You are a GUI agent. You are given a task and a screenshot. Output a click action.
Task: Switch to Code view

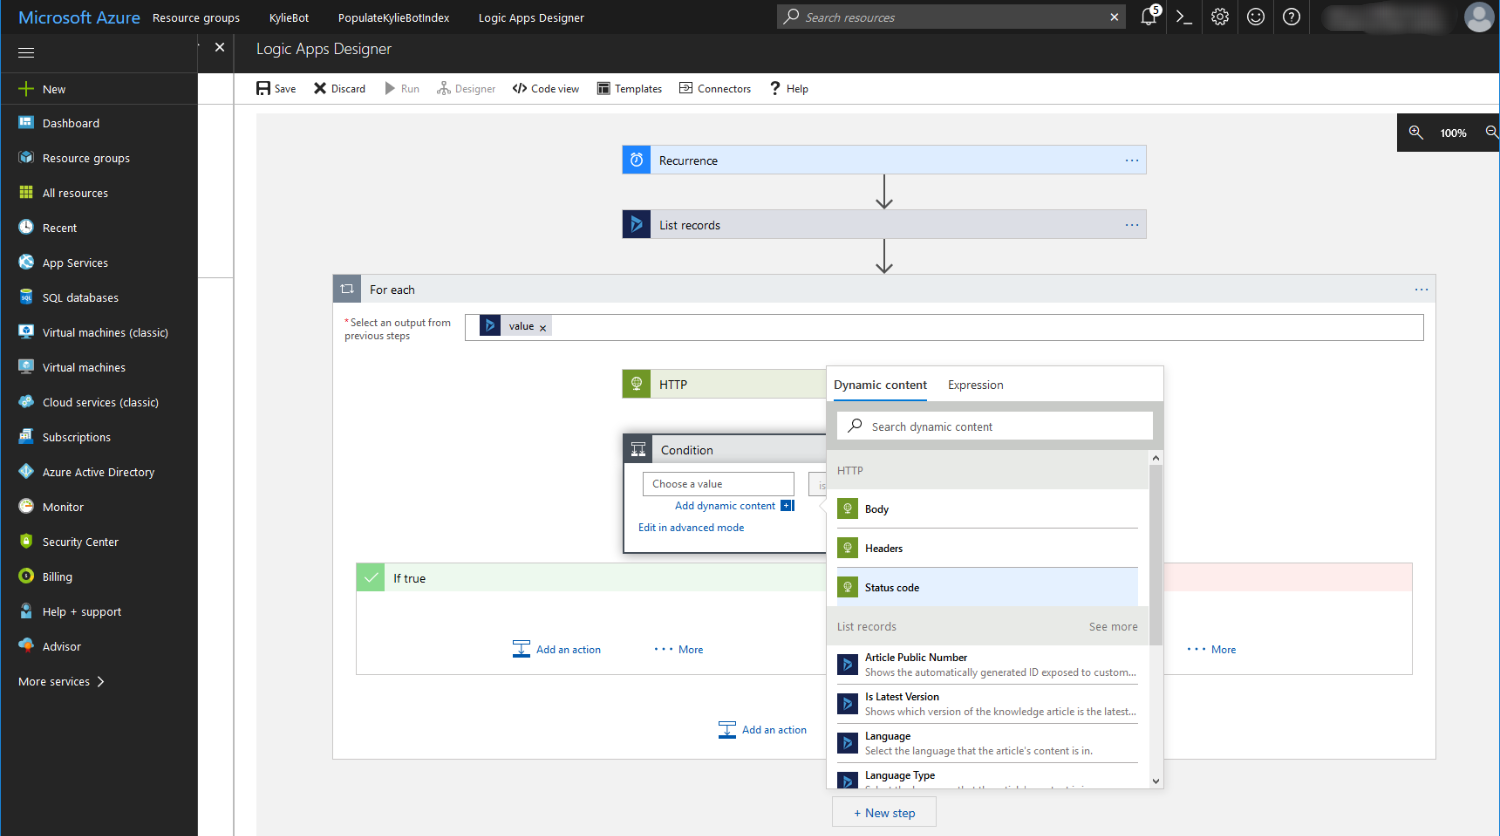pyautogui.click(x=546, y=89)
